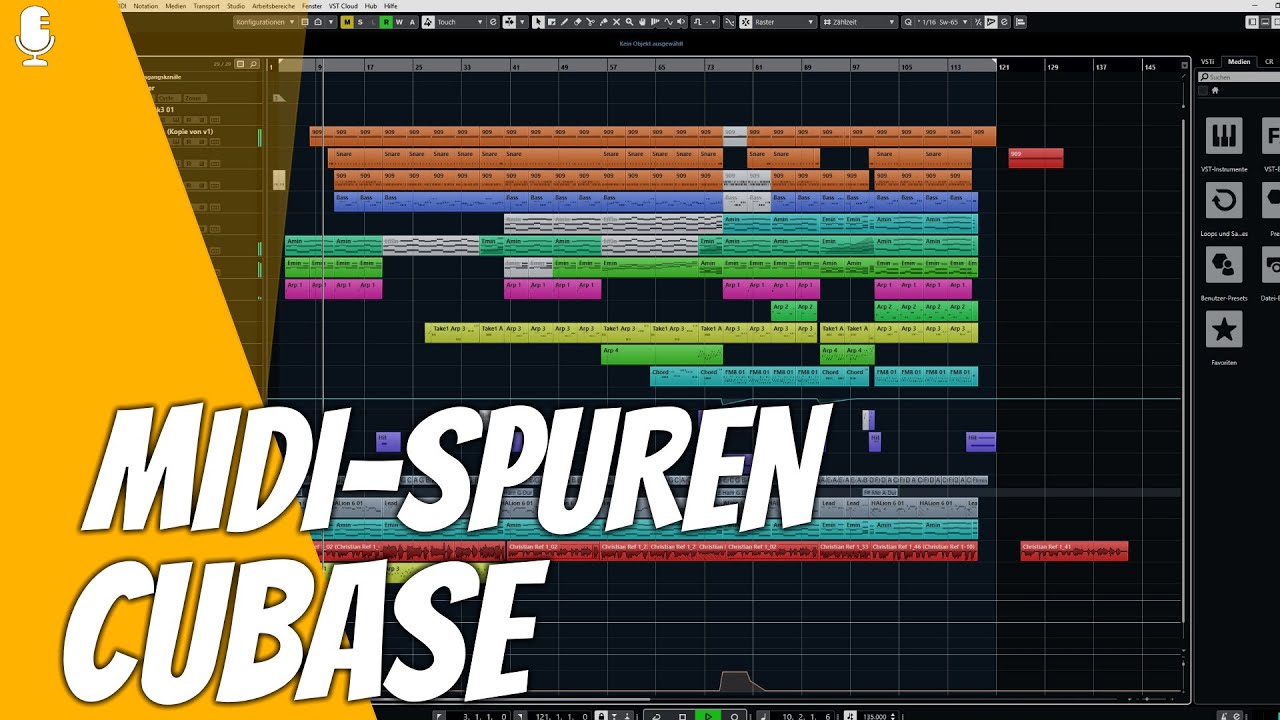Toggle the W write automation button
This screenshot has width=1280, height=720.
click(x=399, y=22)
